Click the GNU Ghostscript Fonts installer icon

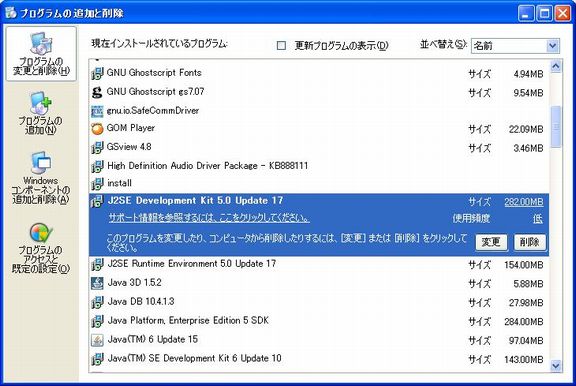tap(97, 73)
